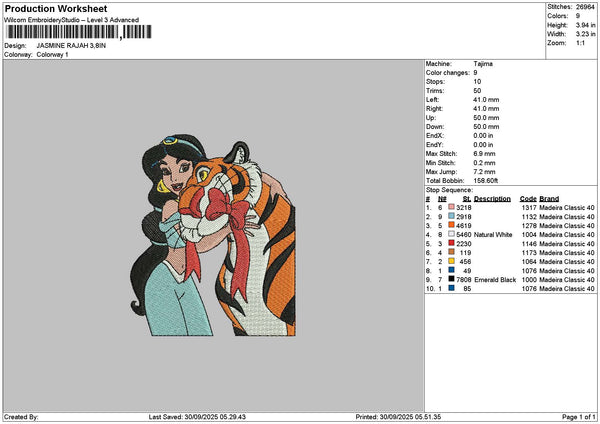Select the Emerald Black color swatch
This screenshot has width=600, height=424.
(x=451, y=279)
